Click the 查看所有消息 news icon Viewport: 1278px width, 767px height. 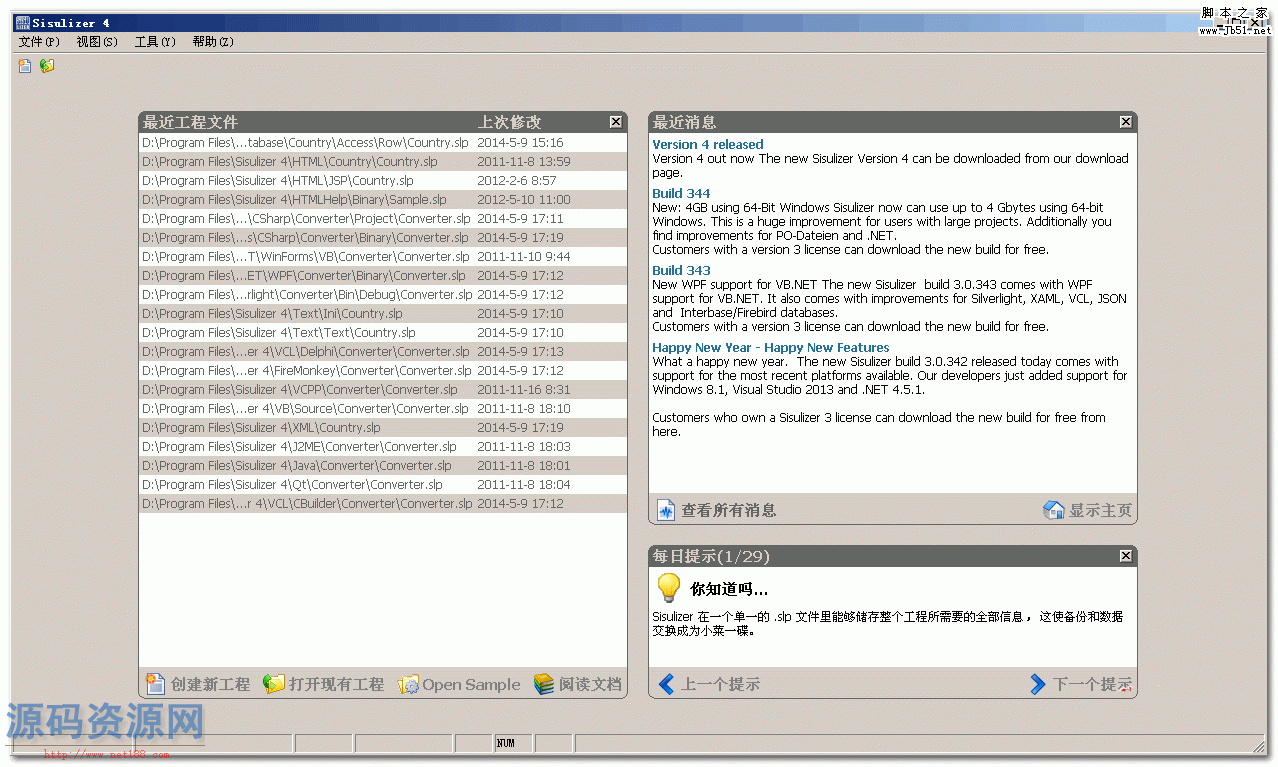click(665, 509)
